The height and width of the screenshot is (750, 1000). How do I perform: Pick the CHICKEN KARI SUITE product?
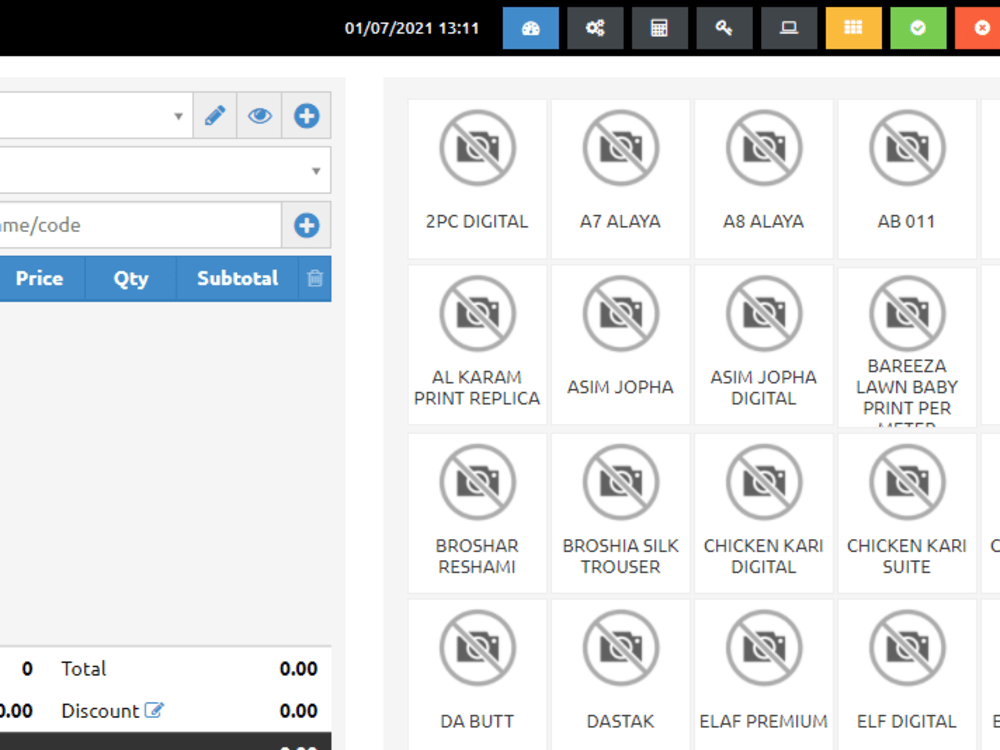tap(907, 513)
